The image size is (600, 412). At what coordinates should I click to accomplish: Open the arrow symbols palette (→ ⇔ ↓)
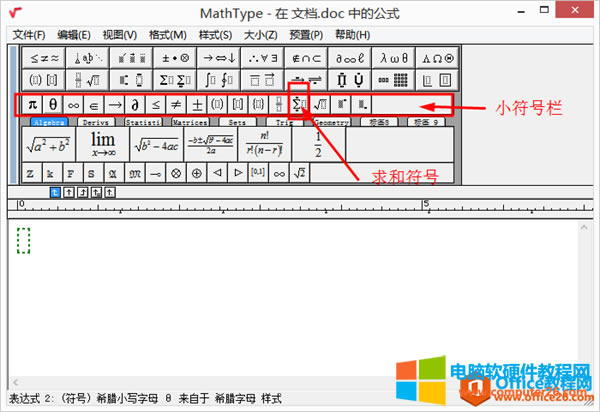[x=218, y=58]
